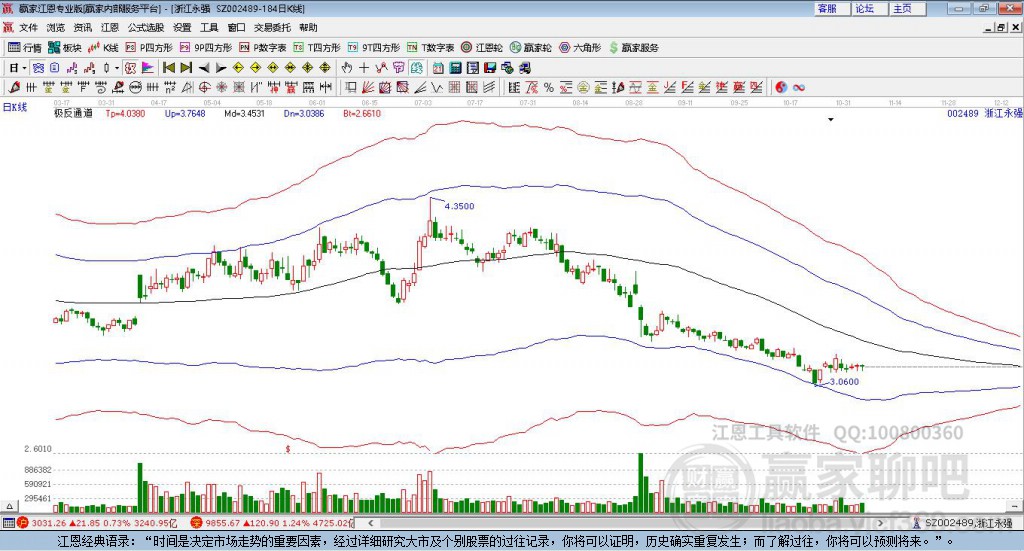Viewport: 1024px width, 551px height.
Task: Click the 3.0600 low price label
Action: (844, 382)
